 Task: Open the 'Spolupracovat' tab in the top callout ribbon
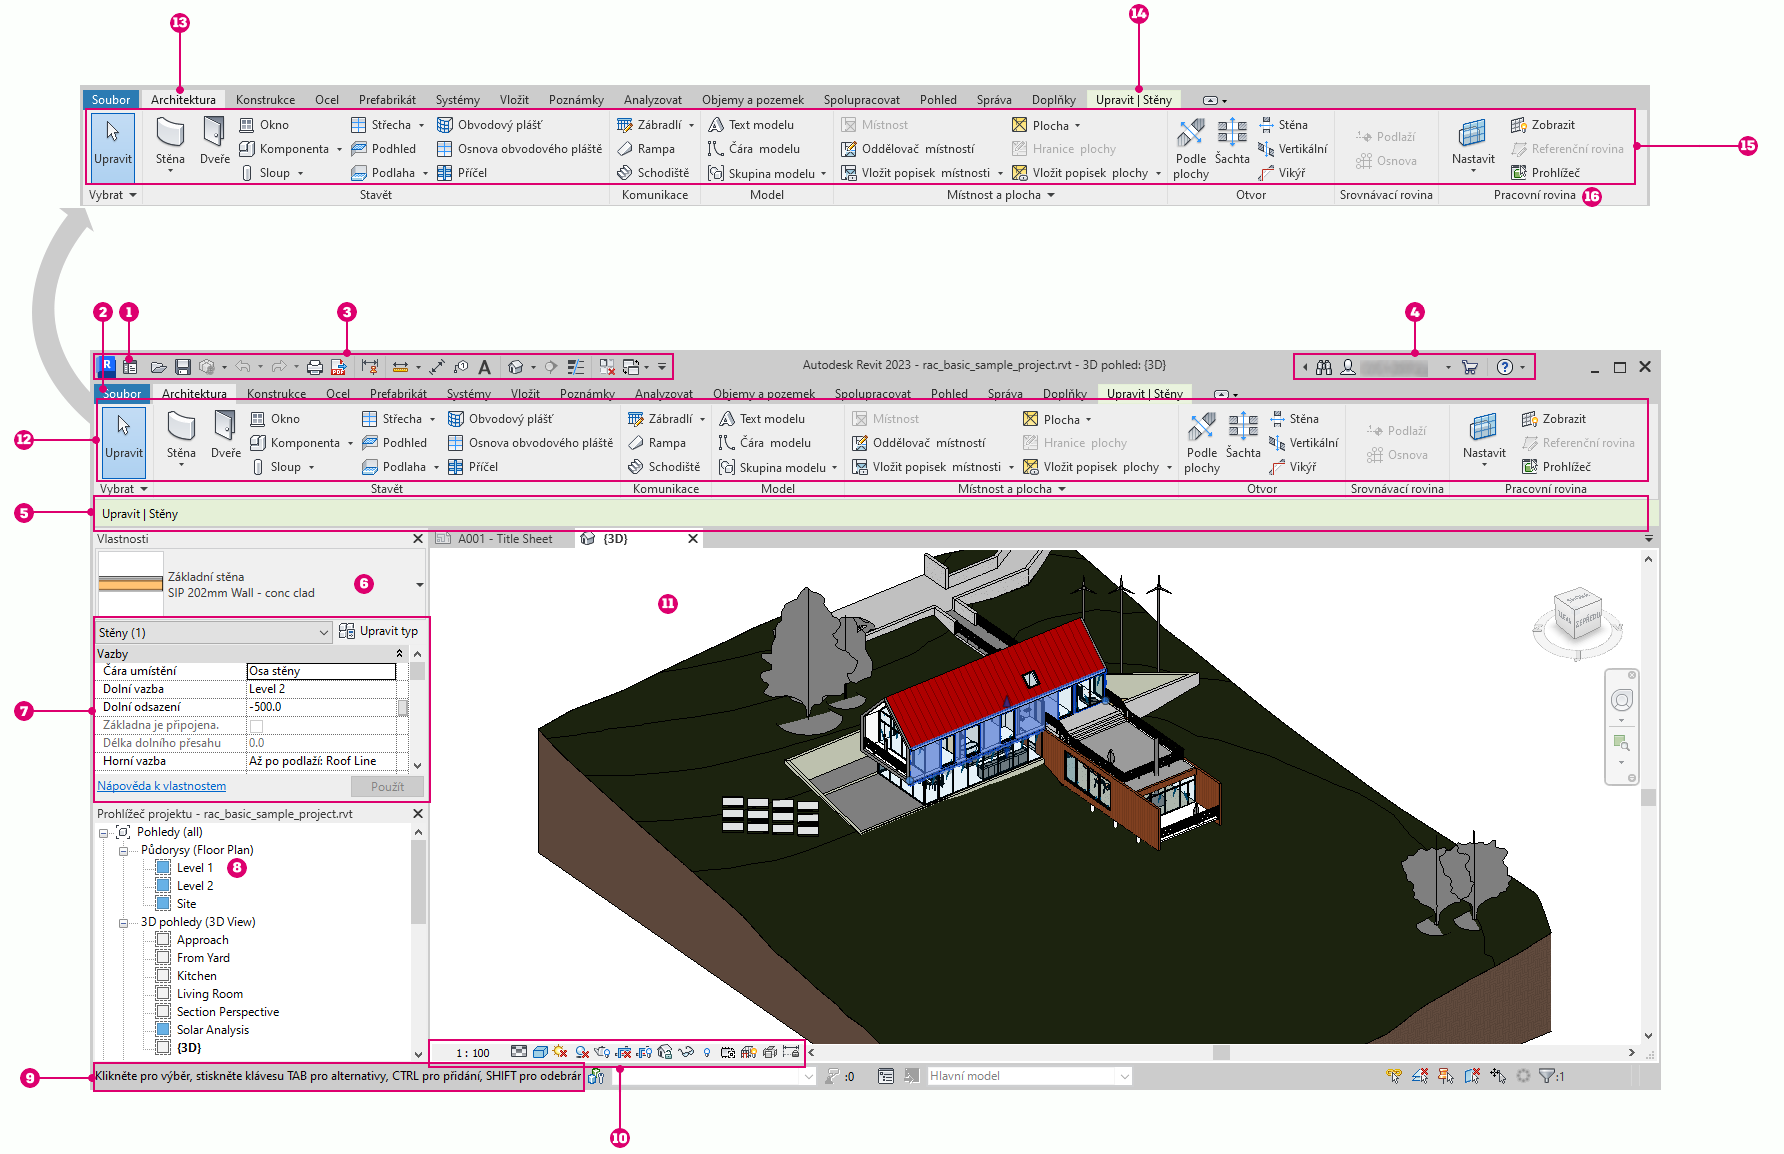point(862,100)
